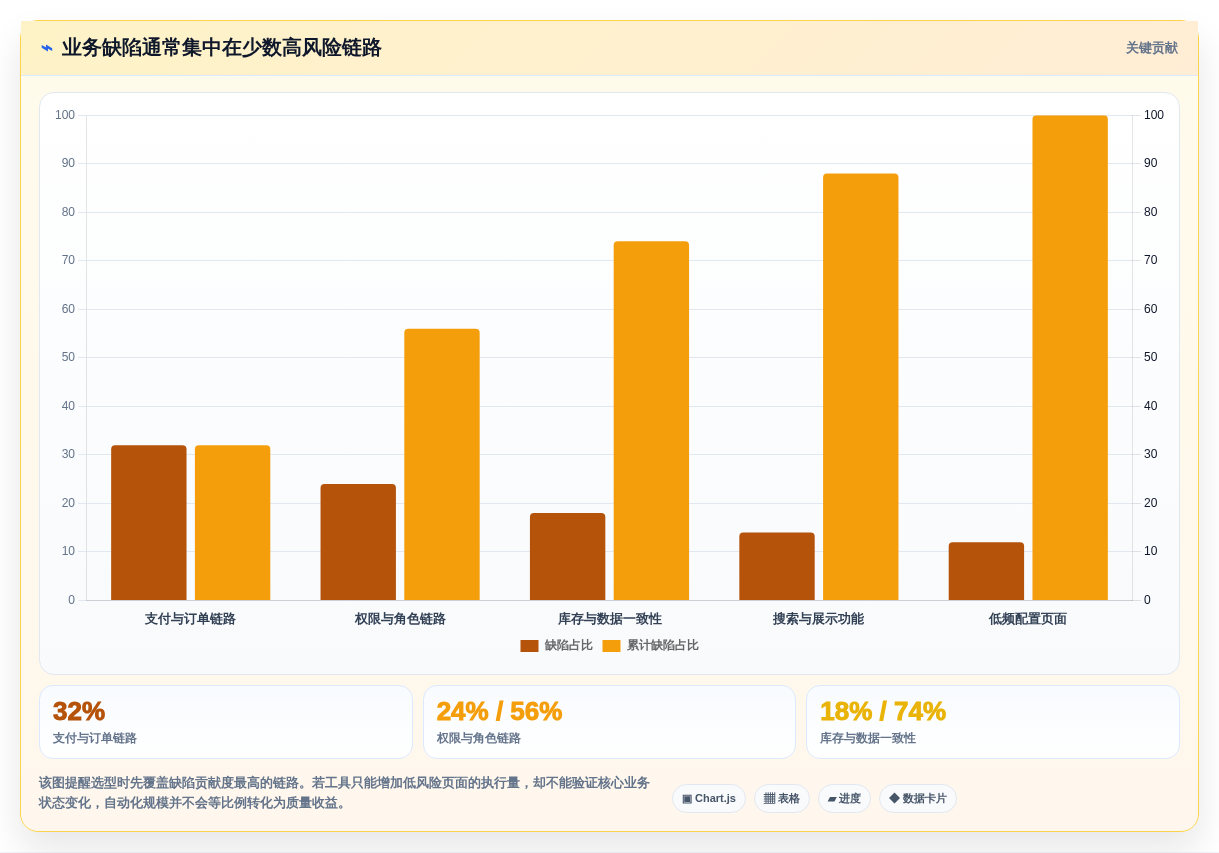
Task: Select the Chart.js tag chip
Action: coord(709,798)
